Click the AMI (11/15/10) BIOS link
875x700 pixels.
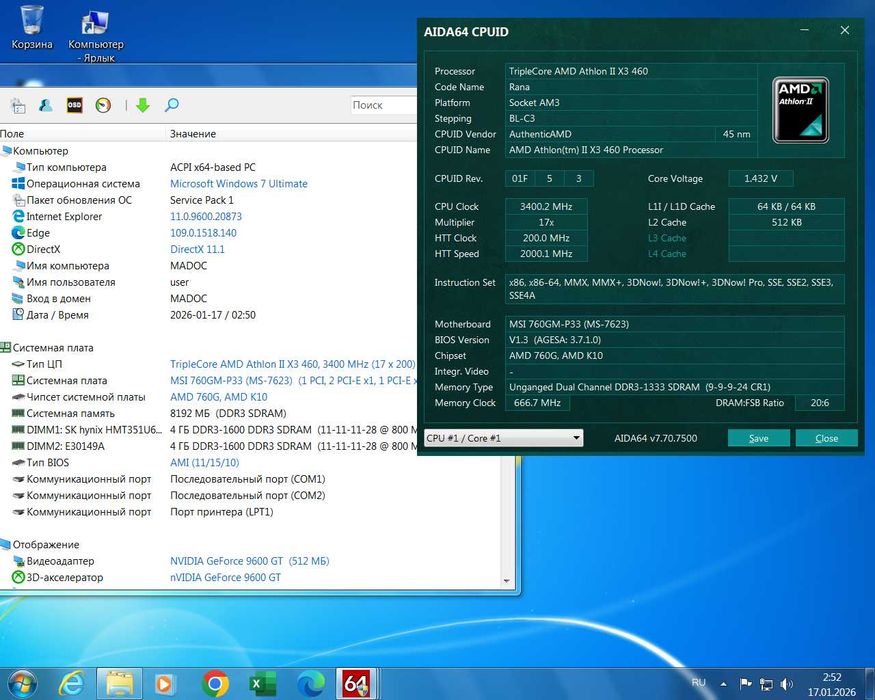204,463
